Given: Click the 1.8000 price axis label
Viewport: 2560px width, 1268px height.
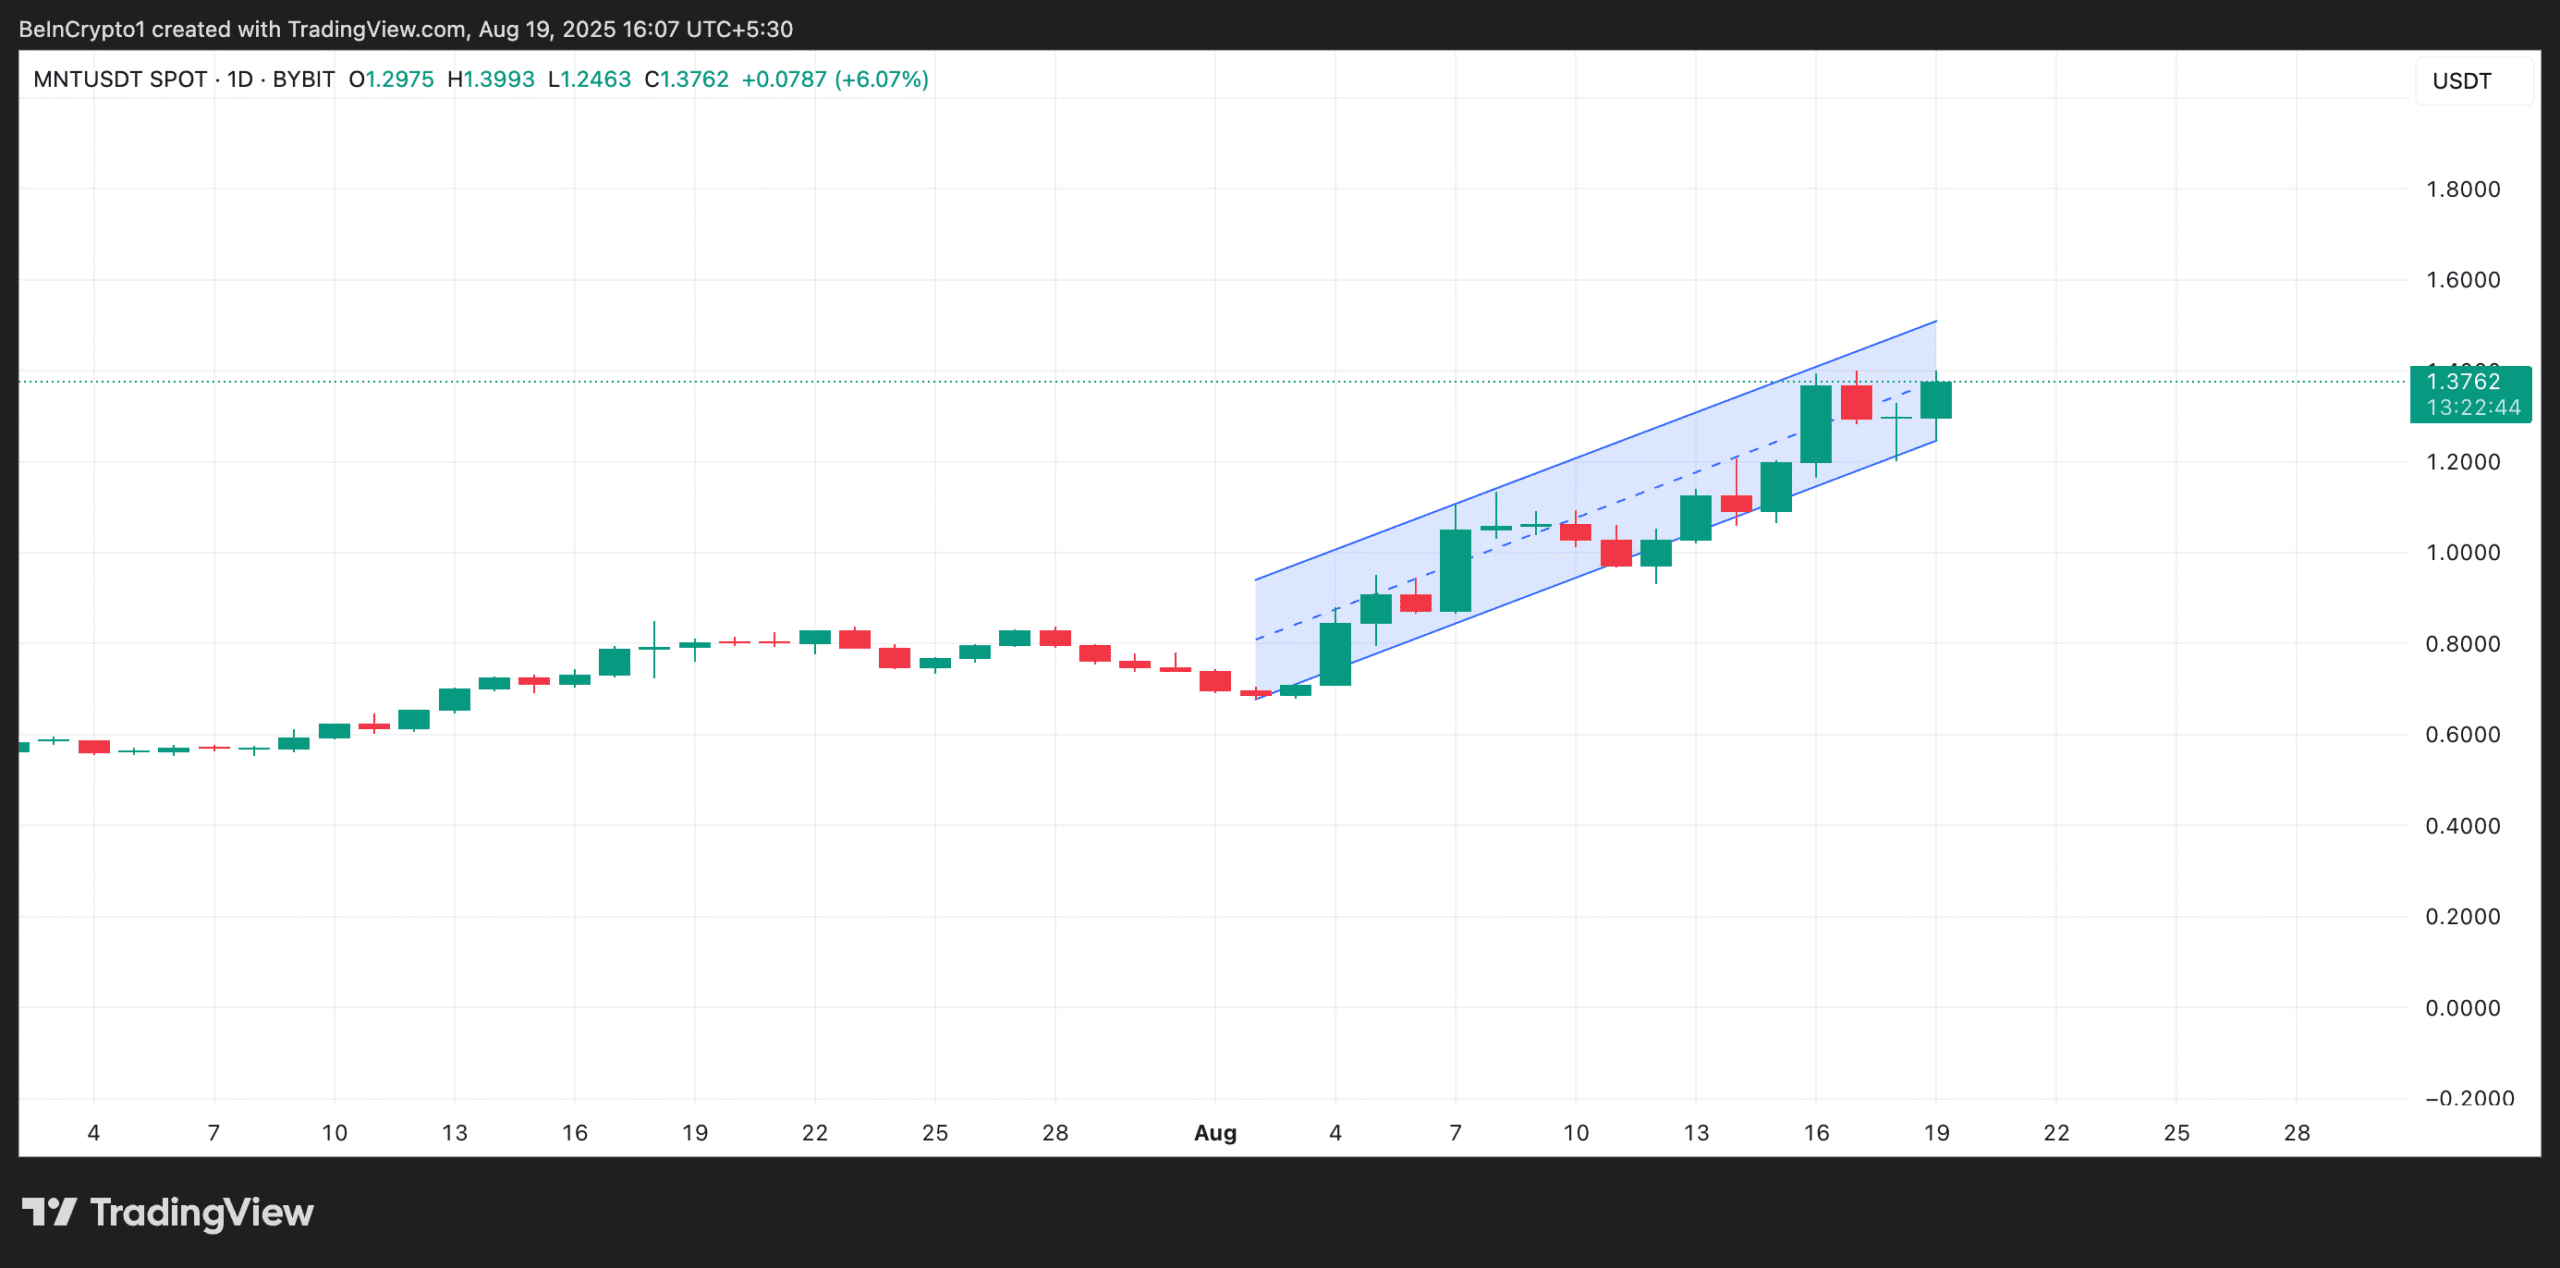Looking at the screenshot, I should coord(2462,189).
